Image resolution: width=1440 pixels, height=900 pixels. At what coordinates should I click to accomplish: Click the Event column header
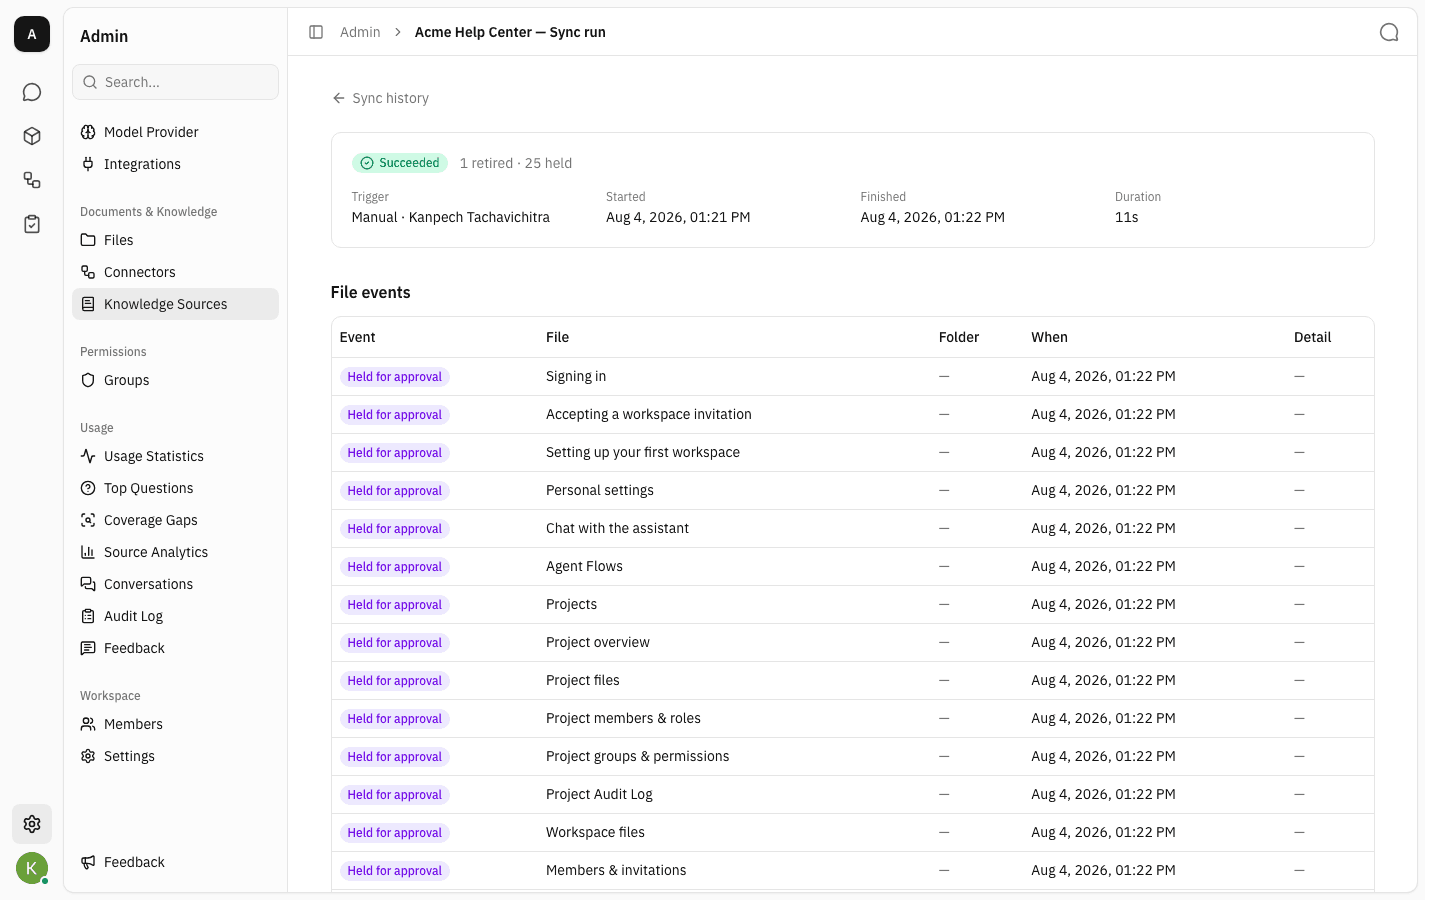click(357, 337)
